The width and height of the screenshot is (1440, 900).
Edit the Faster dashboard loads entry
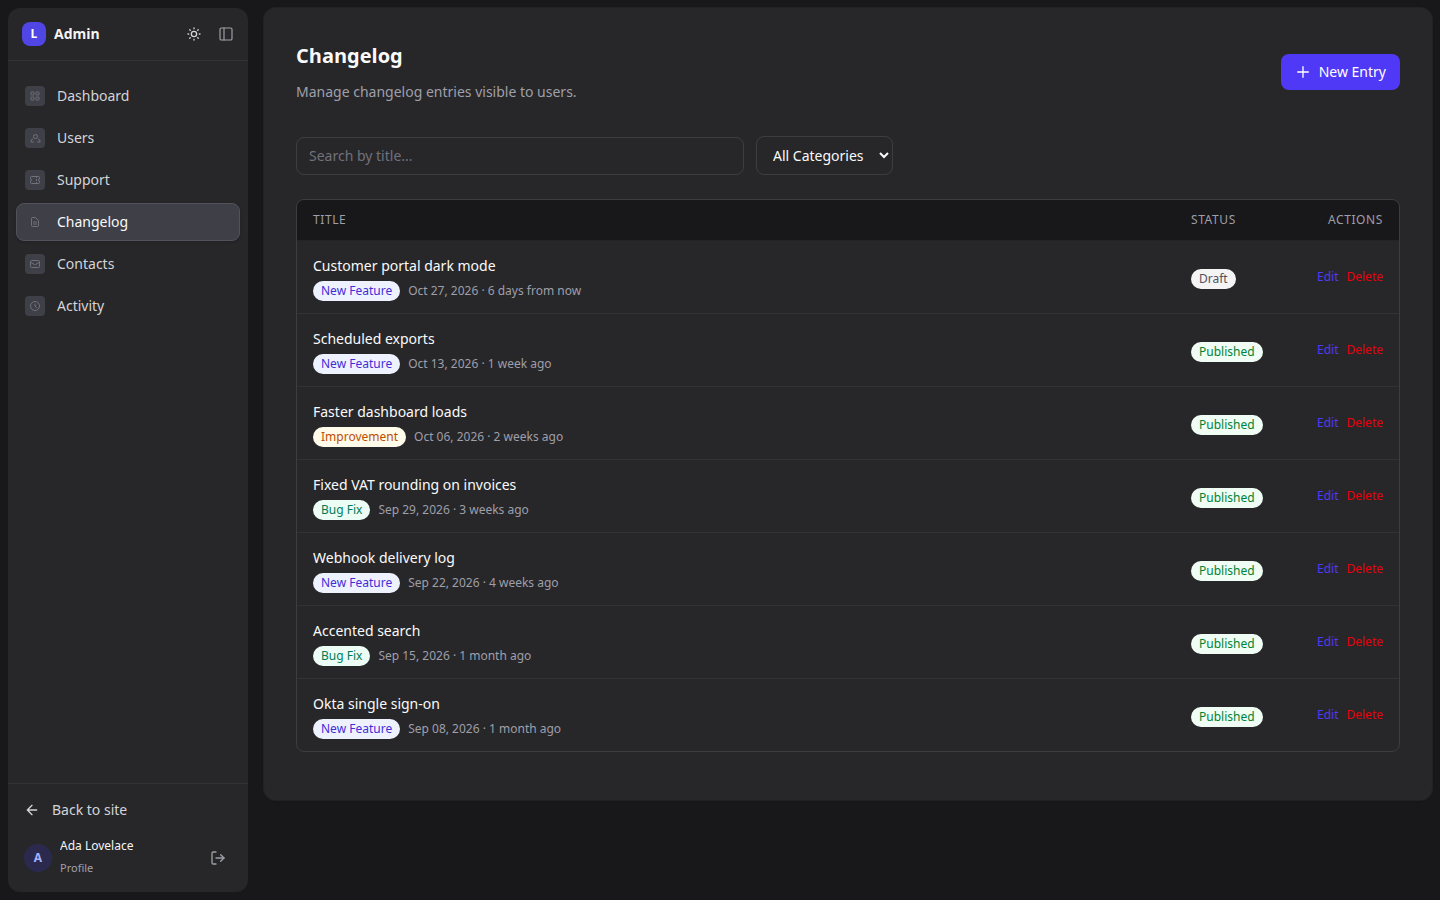1327,423
